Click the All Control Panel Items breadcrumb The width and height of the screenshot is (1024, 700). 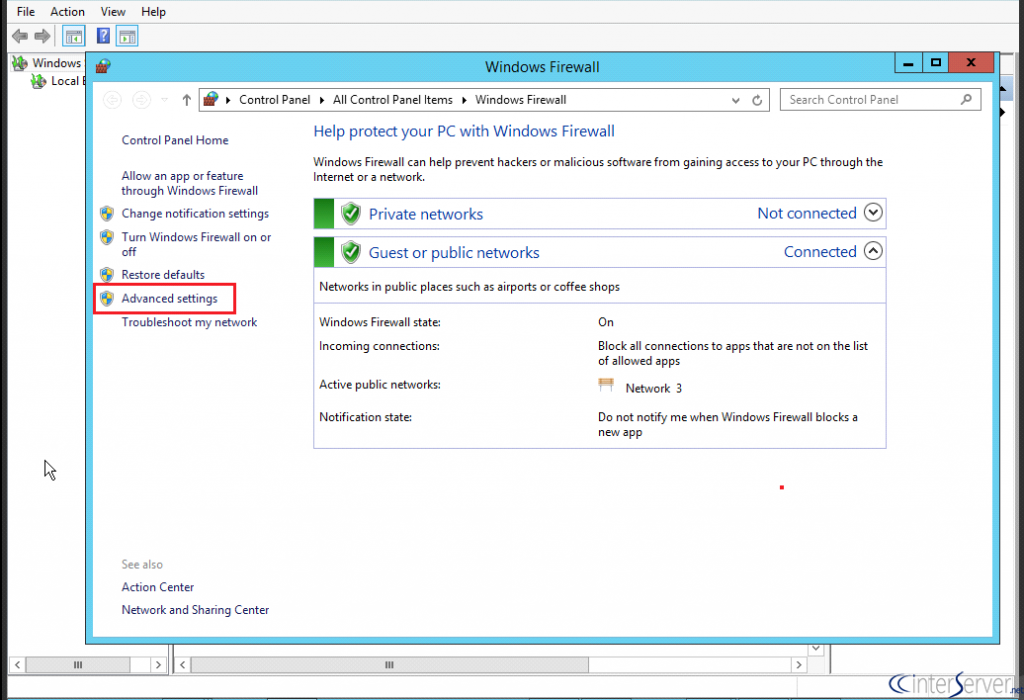[392, 100]
